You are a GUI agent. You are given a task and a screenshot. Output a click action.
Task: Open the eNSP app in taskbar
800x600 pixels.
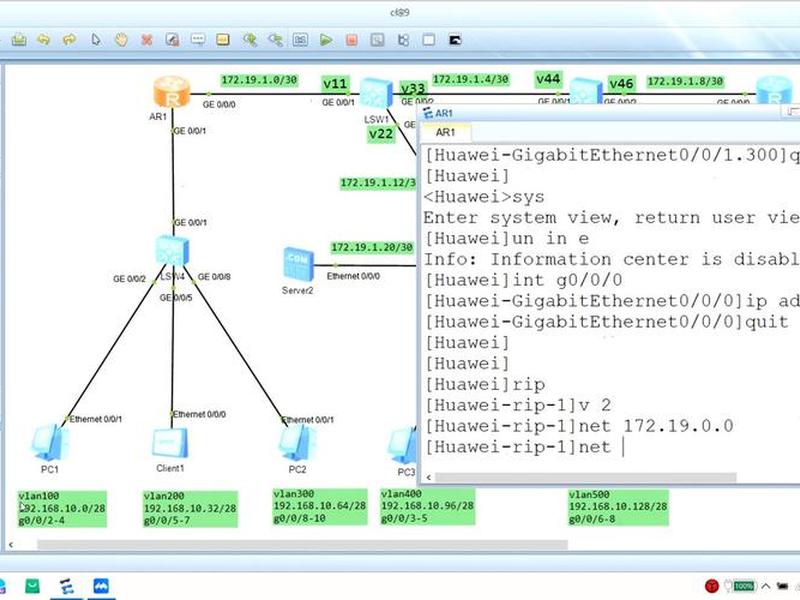tap(66, 586)
